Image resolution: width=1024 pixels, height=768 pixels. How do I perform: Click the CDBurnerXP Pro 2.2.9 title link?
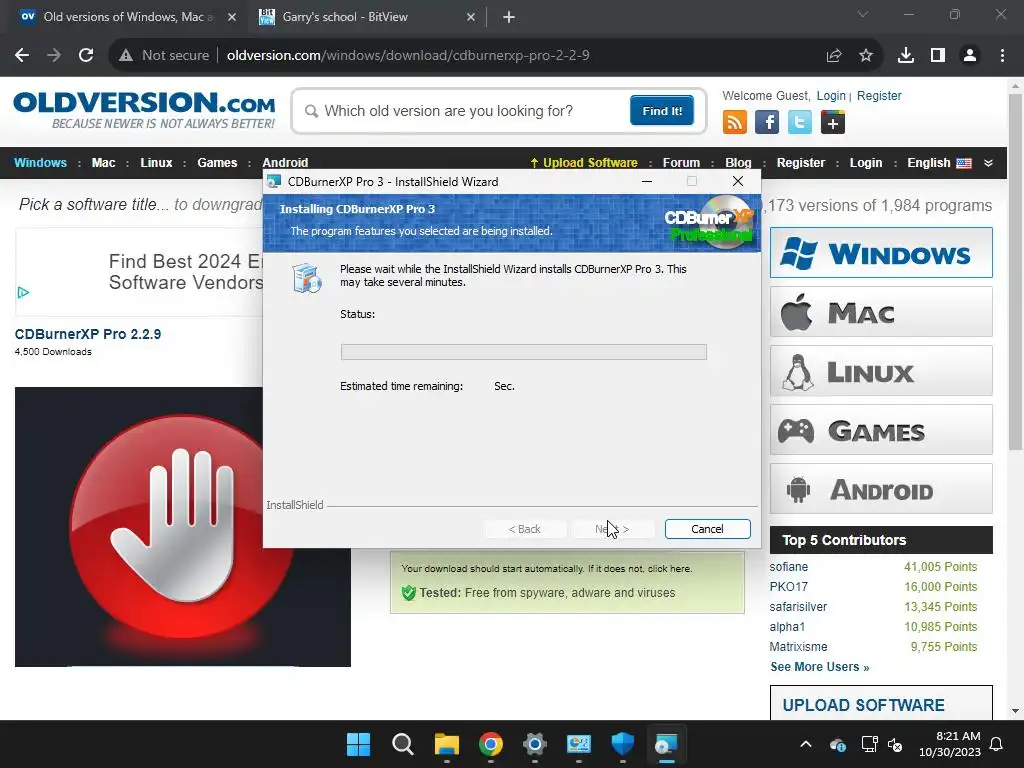pos(88,334)
